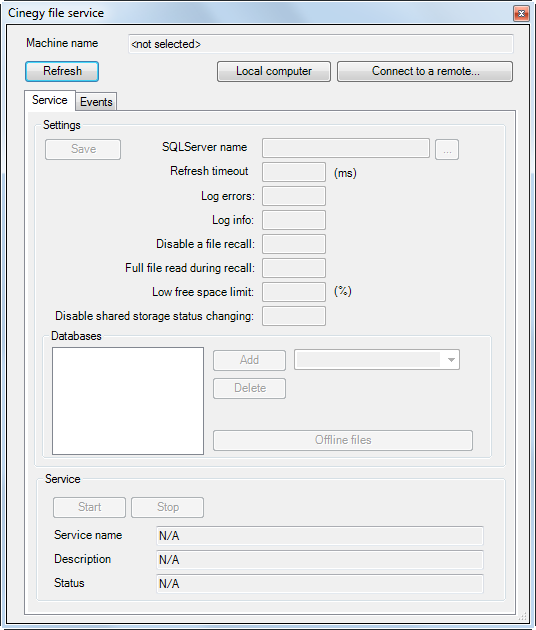This screenshot has width=536, height=630.
Task: Click the SQLServer browse ellipsis button
Action: pyautogui.click(x=447, y=149)
